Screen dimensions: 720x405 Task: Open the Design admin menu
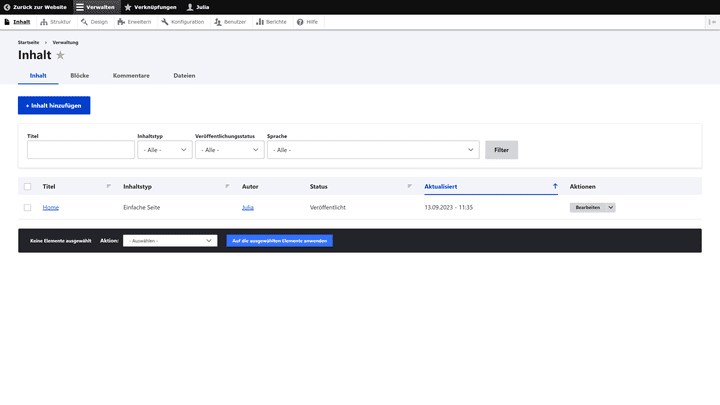tap(94, 22)
